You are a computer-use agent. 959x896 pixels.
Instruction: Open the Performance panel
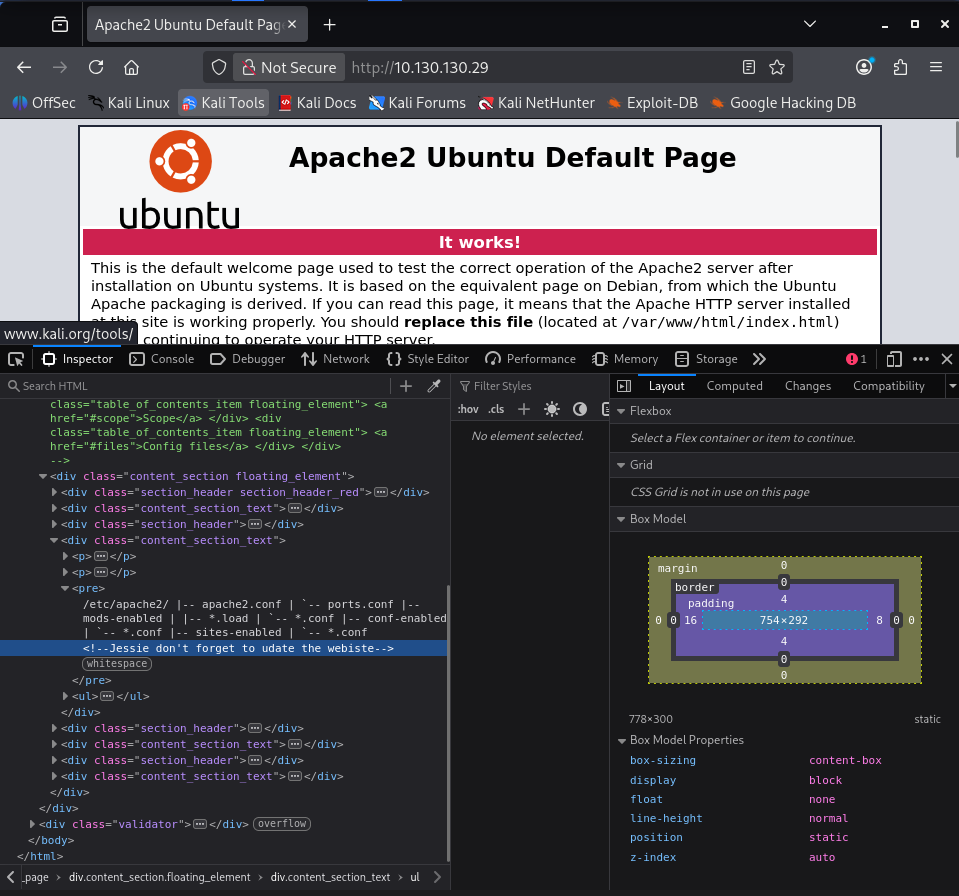point(530,359)
